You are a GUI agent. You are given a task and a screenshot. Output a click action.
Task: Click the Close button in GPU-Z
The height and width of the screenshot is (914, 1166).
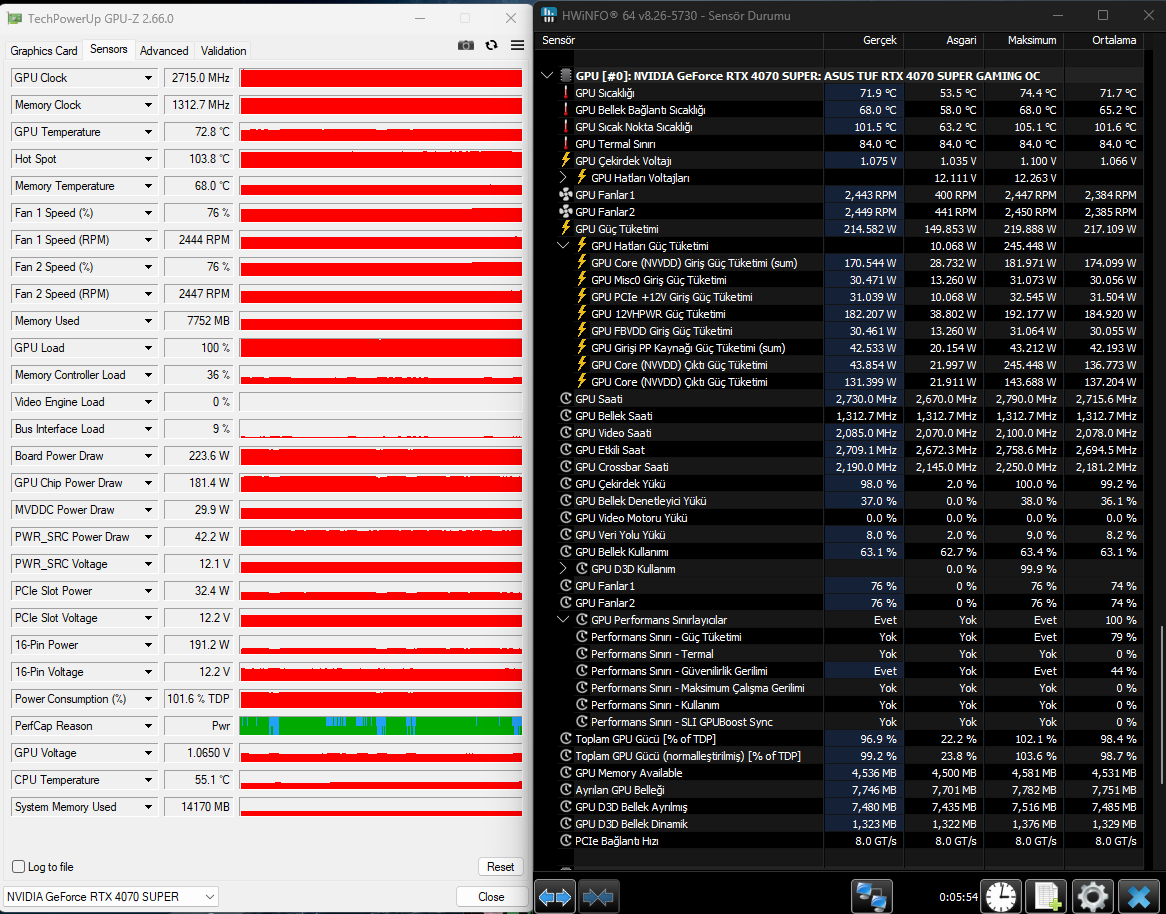[x=491, y=896]
